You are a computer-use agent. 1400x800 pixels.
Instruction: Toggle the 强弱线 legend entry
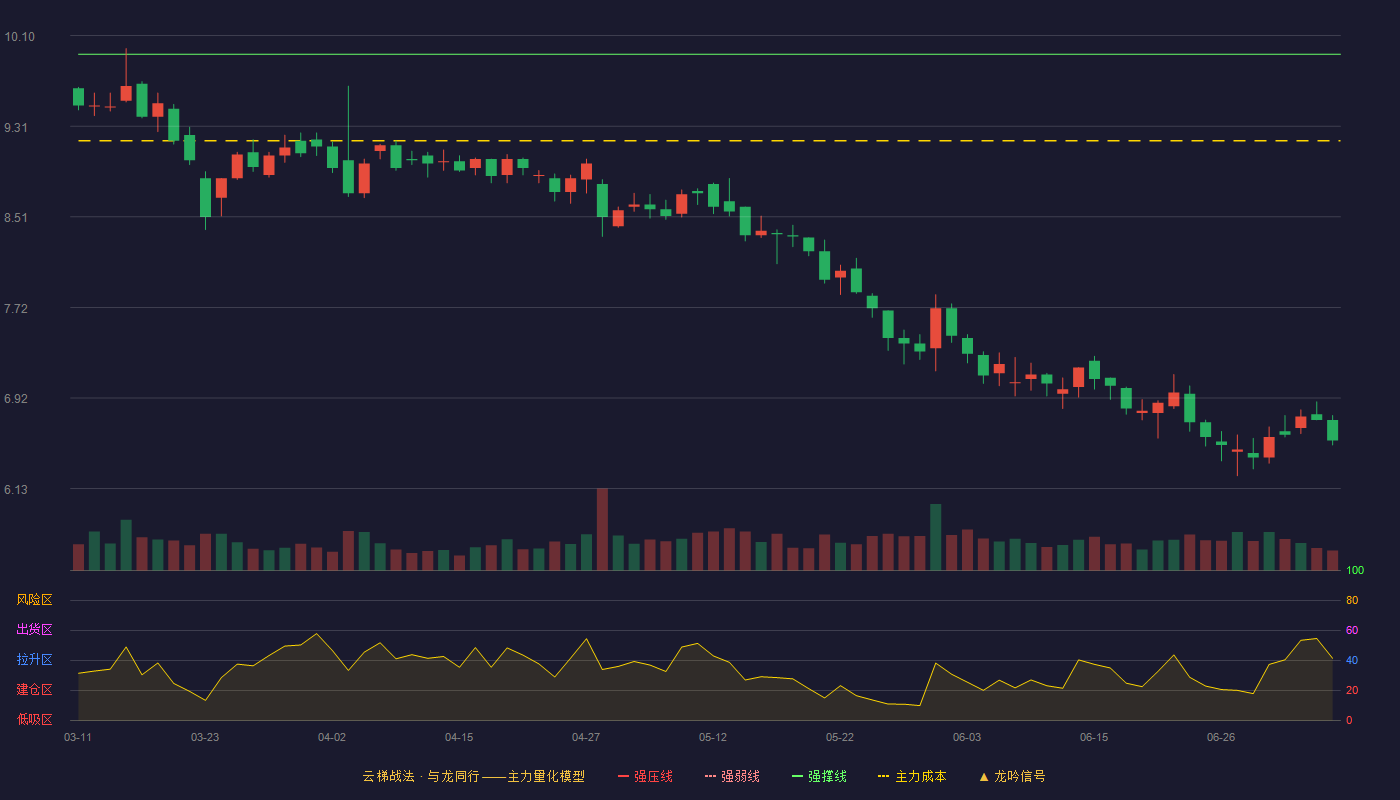click(732, 776)
